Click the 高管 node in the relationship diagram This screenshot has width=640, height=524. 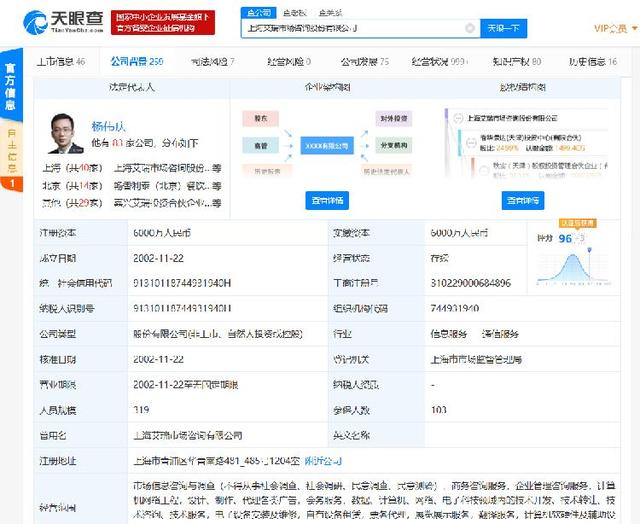tap(261, 145)
